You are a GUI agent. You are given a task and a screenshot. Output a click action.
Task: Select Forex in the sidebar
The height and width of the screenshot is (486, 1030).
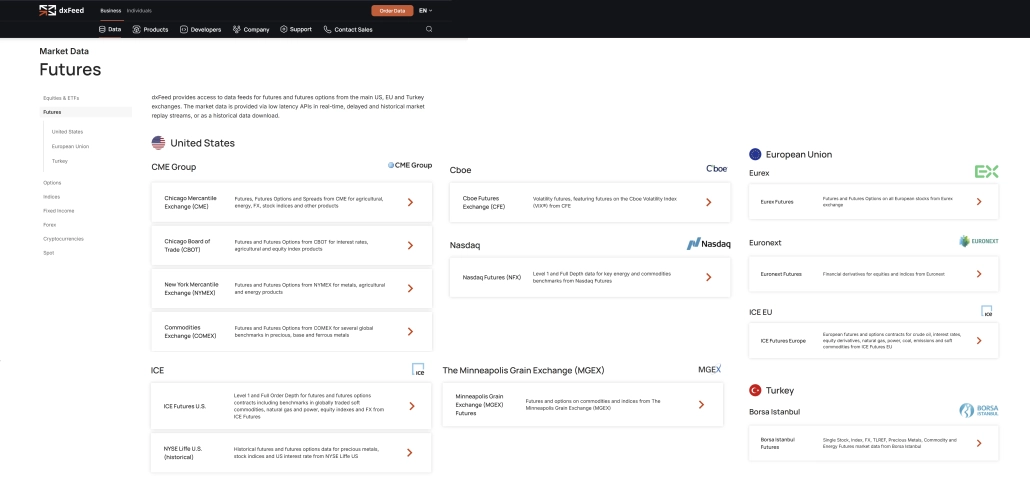tap(50, 225)
